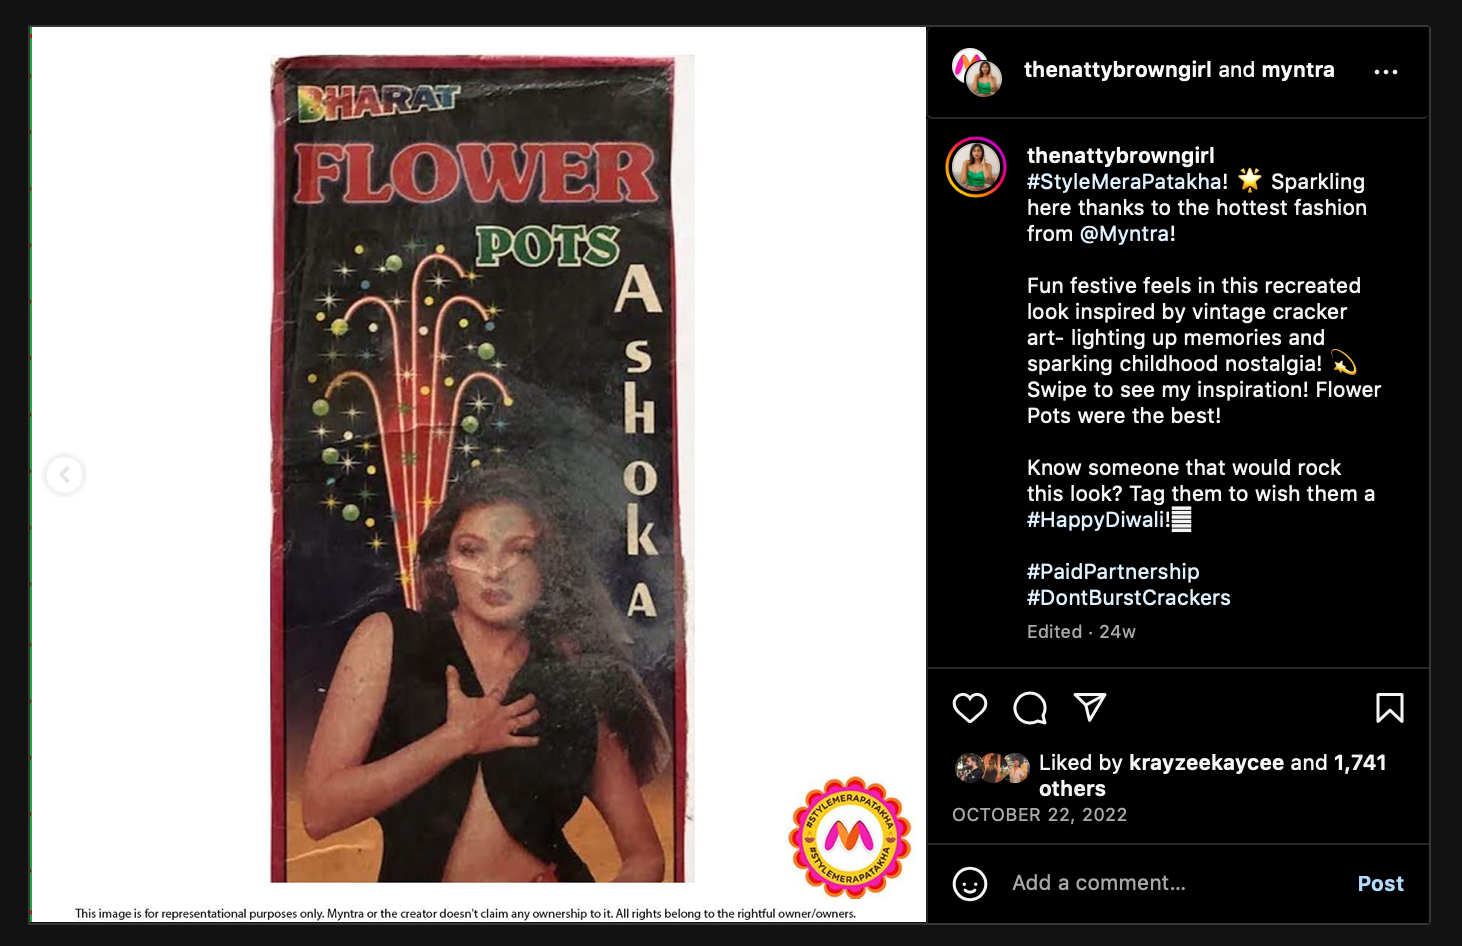Open comments with the speech bubble icon

[1030, 708]
